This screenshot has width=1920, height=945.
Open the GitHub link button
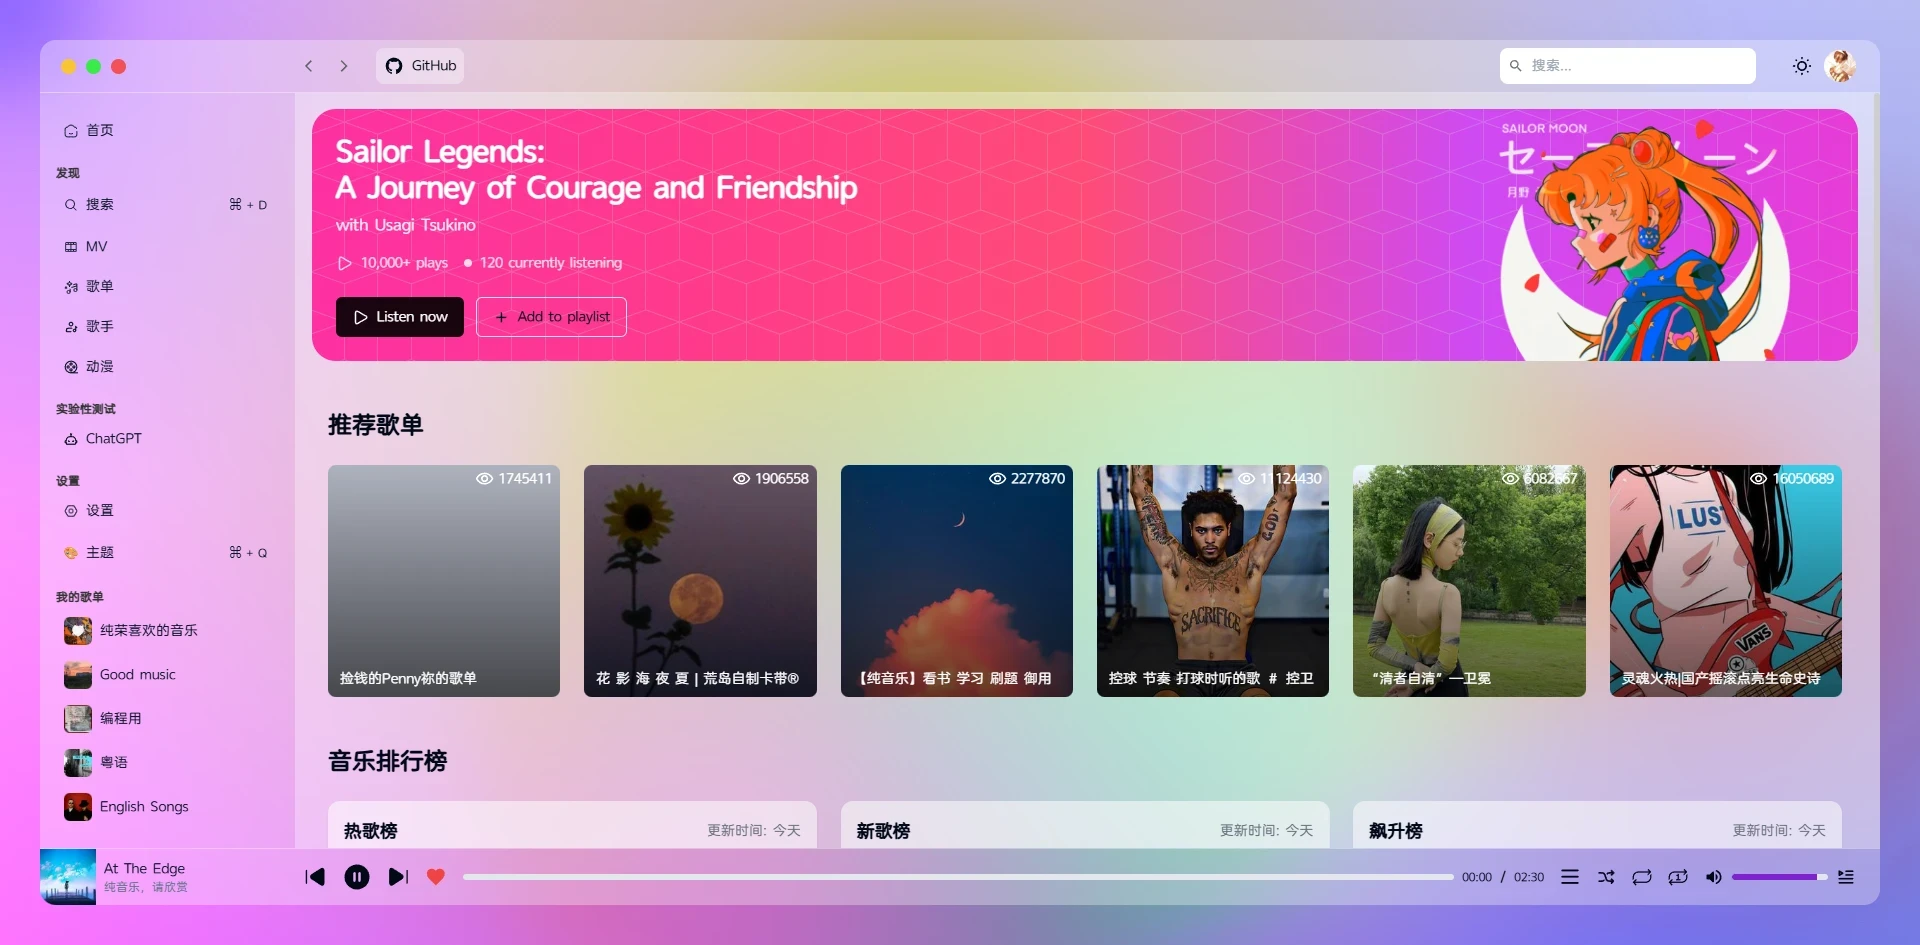coord(420,66)
